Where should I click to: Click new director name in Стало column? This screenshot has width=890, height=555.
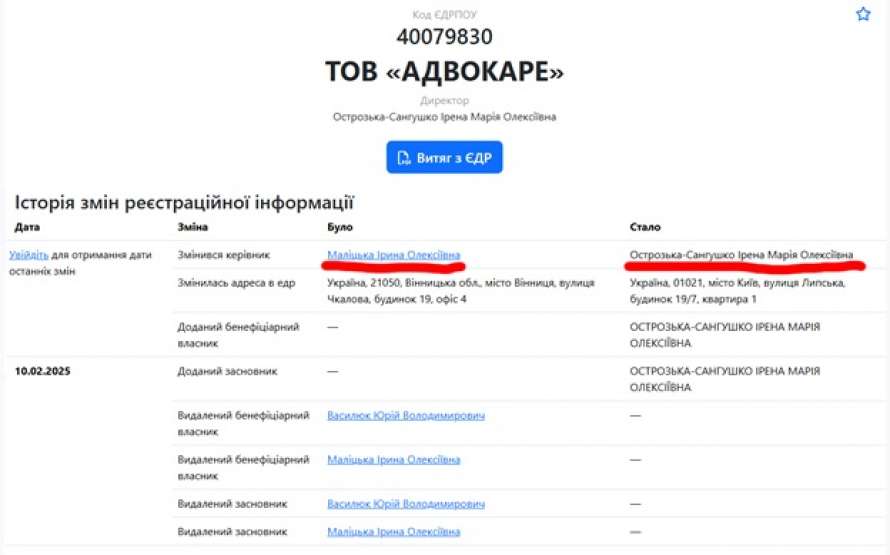click(741, 255)
